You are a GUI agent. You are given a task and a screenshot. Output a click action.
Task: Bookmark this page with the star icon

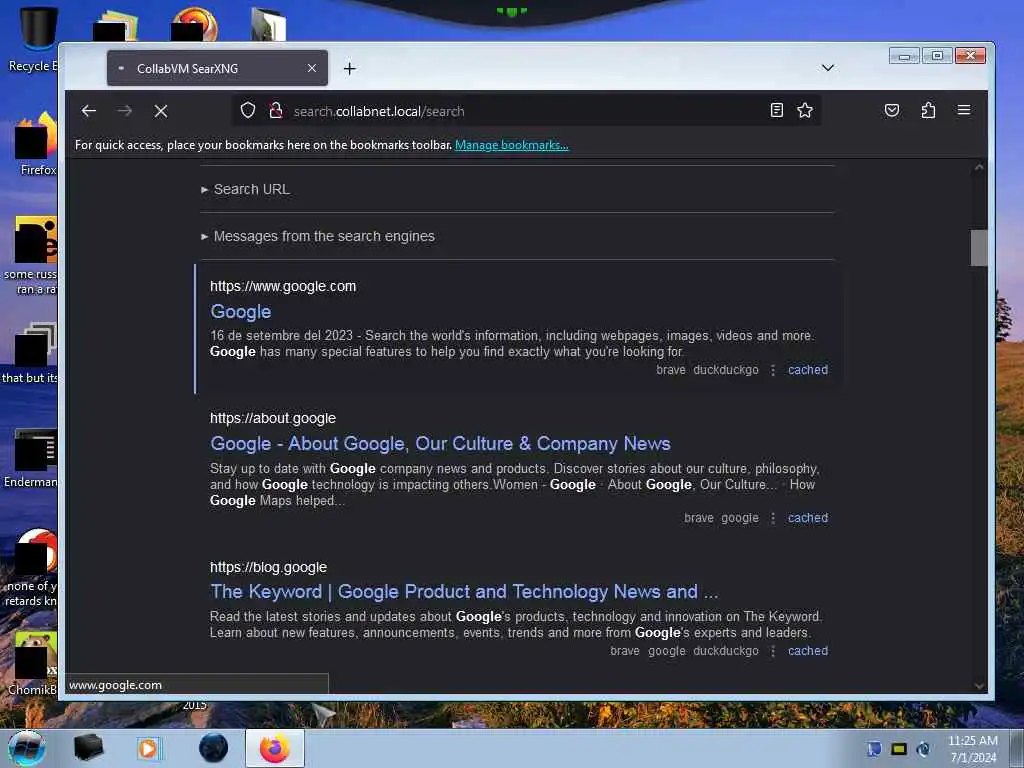pyautogui.click(x=805, y=110)
